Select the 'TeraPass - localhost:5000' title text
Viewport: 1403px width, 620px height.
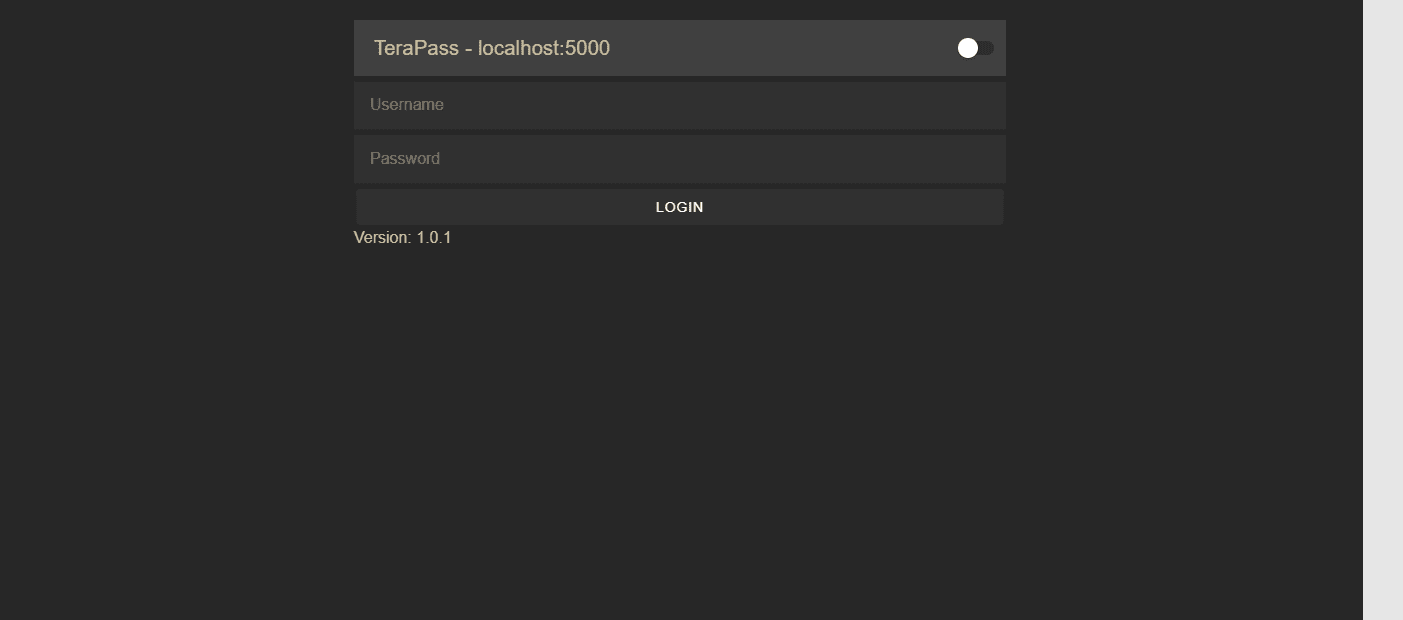[492, 48]
